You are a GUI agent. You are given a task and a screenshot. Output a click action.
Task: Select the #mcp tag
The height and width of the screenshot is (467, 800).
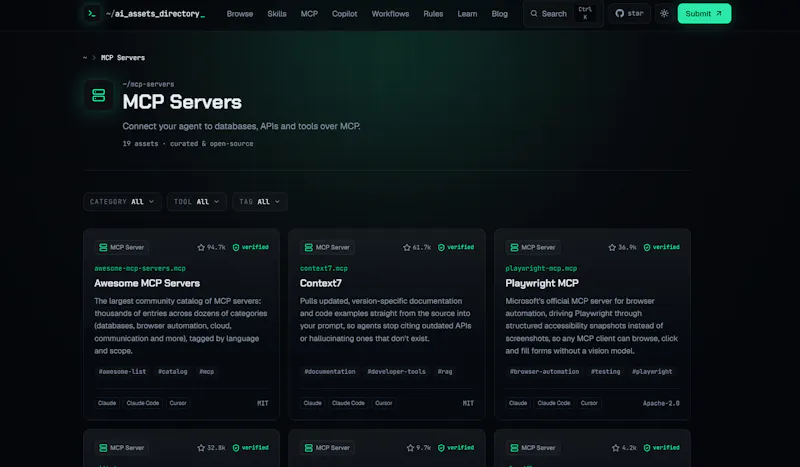207,372
